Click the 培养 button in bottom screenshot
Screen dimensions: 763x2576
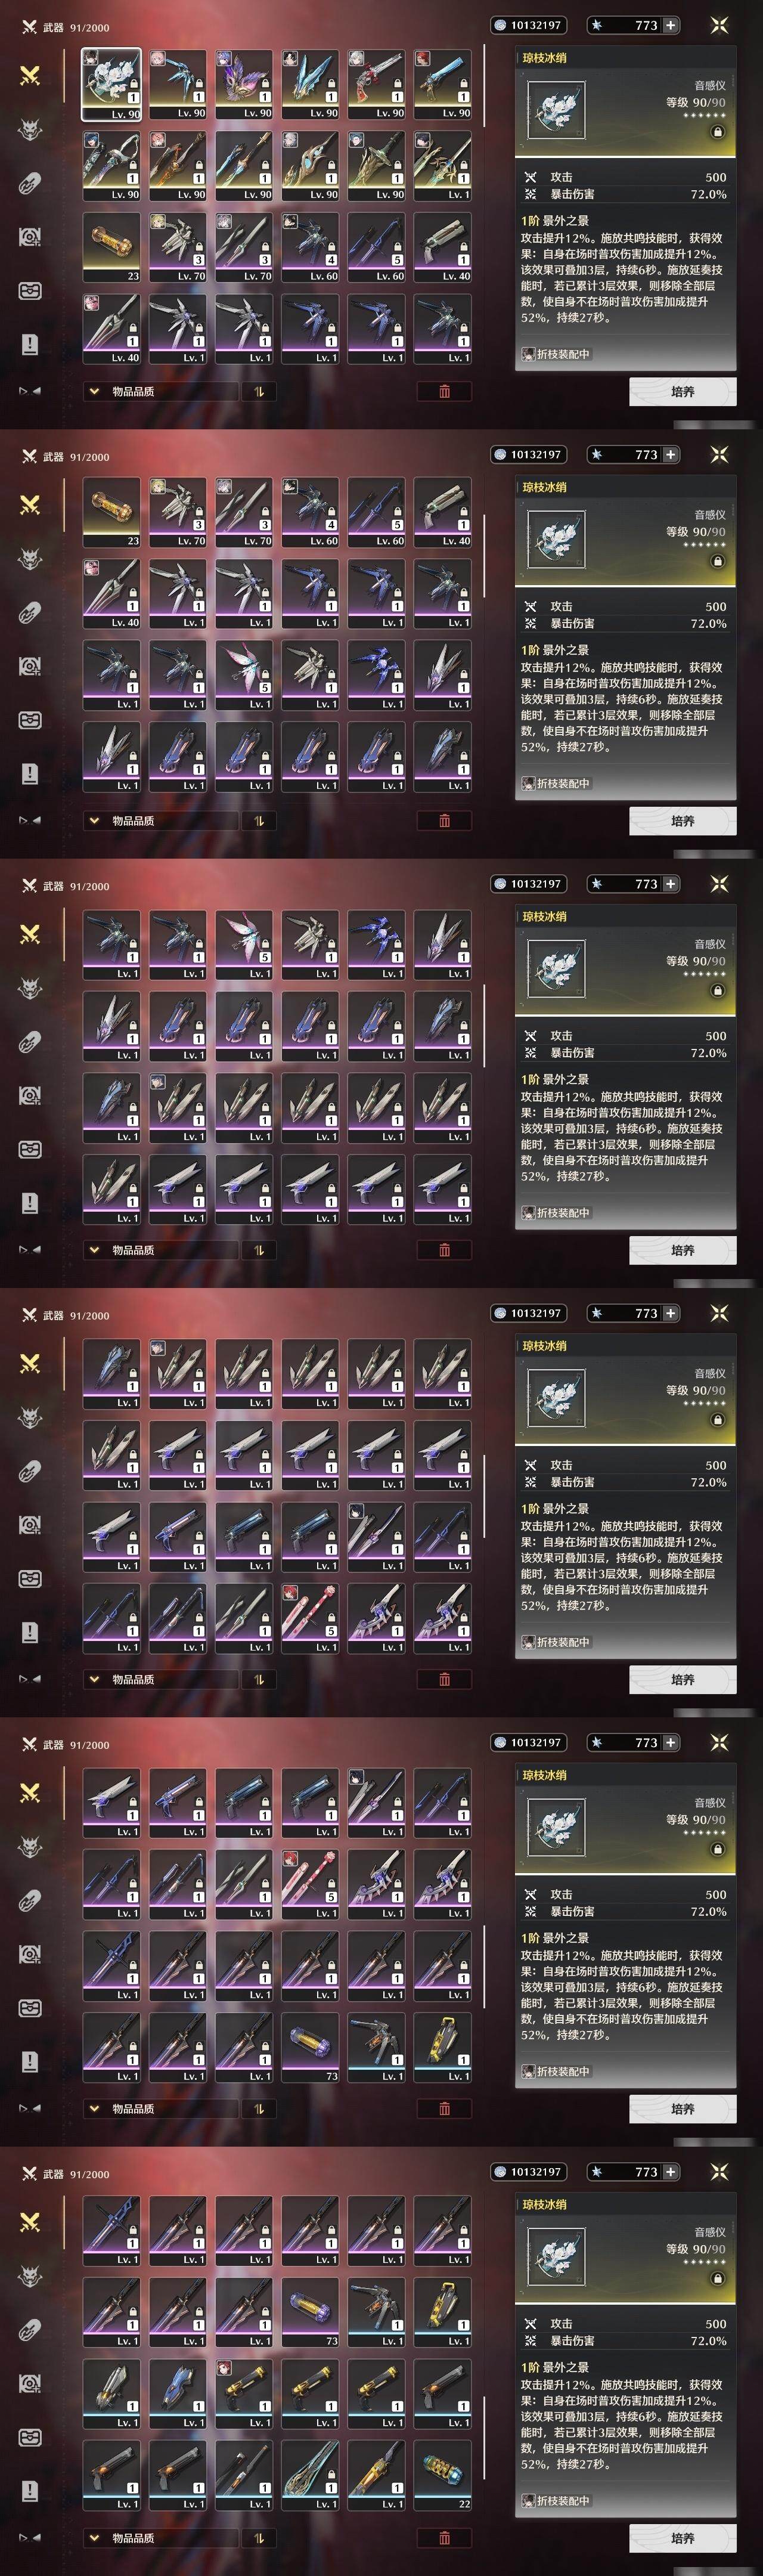pyautogui.click(x=683, y=2538)
